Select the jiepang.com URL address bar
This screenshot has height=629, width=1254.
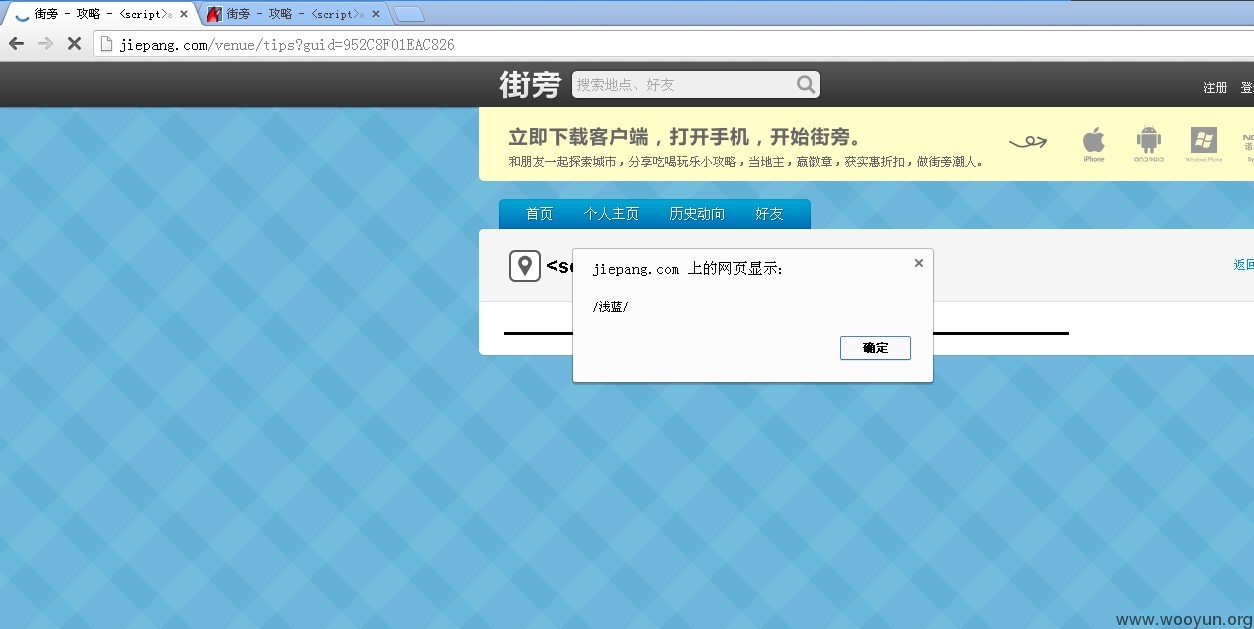[x=675, y=44]
